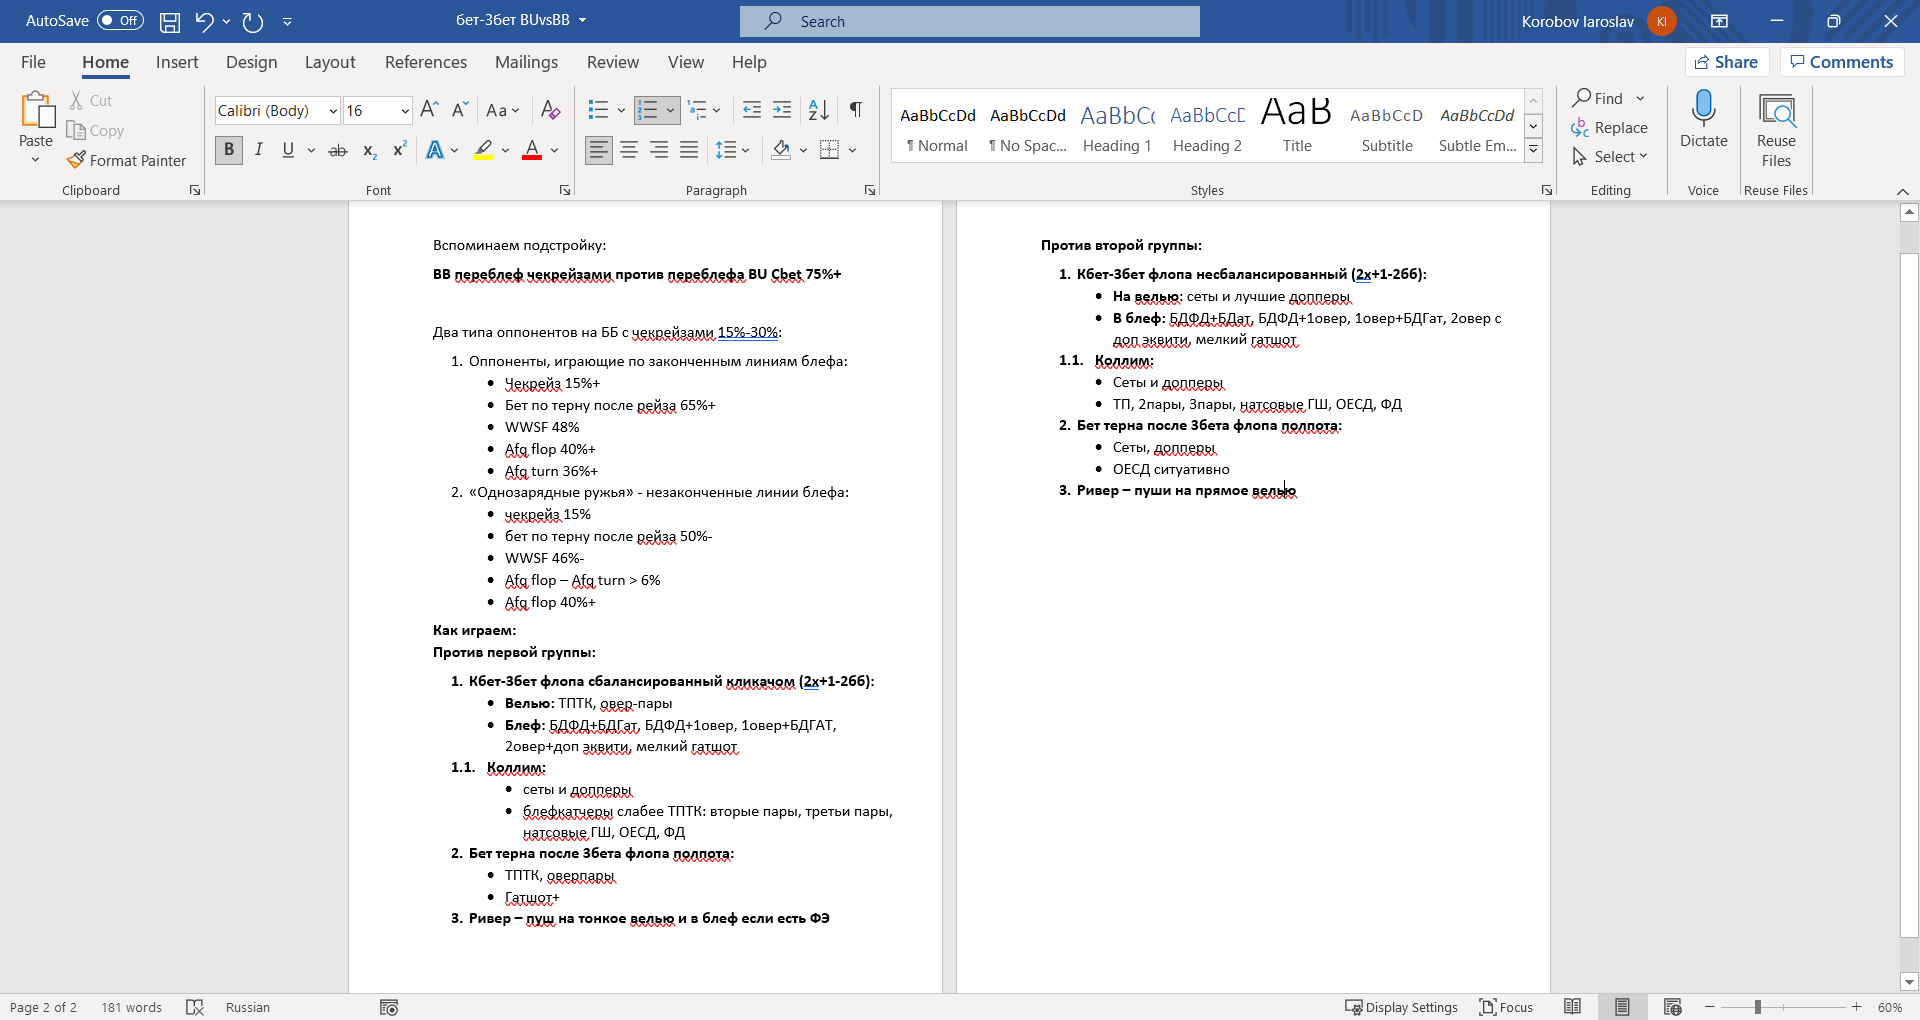Apply numbered list formatting
Image resolution: width=1920 pixels, height=1020 pixels.
[648, 110]
